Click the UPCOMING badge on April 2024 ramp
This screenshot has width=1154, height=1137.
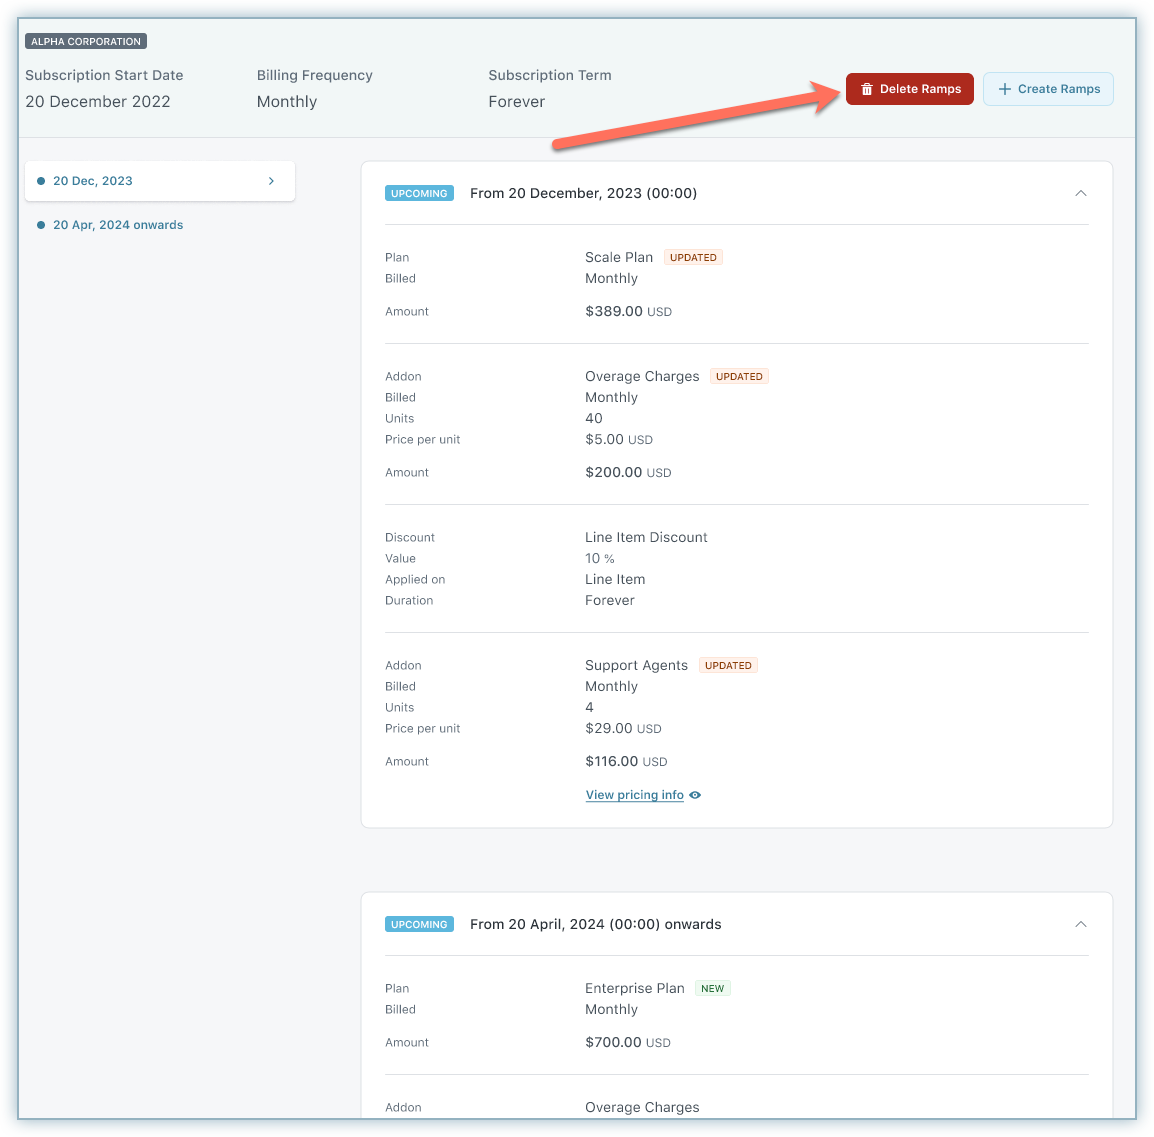coord(419,924)
